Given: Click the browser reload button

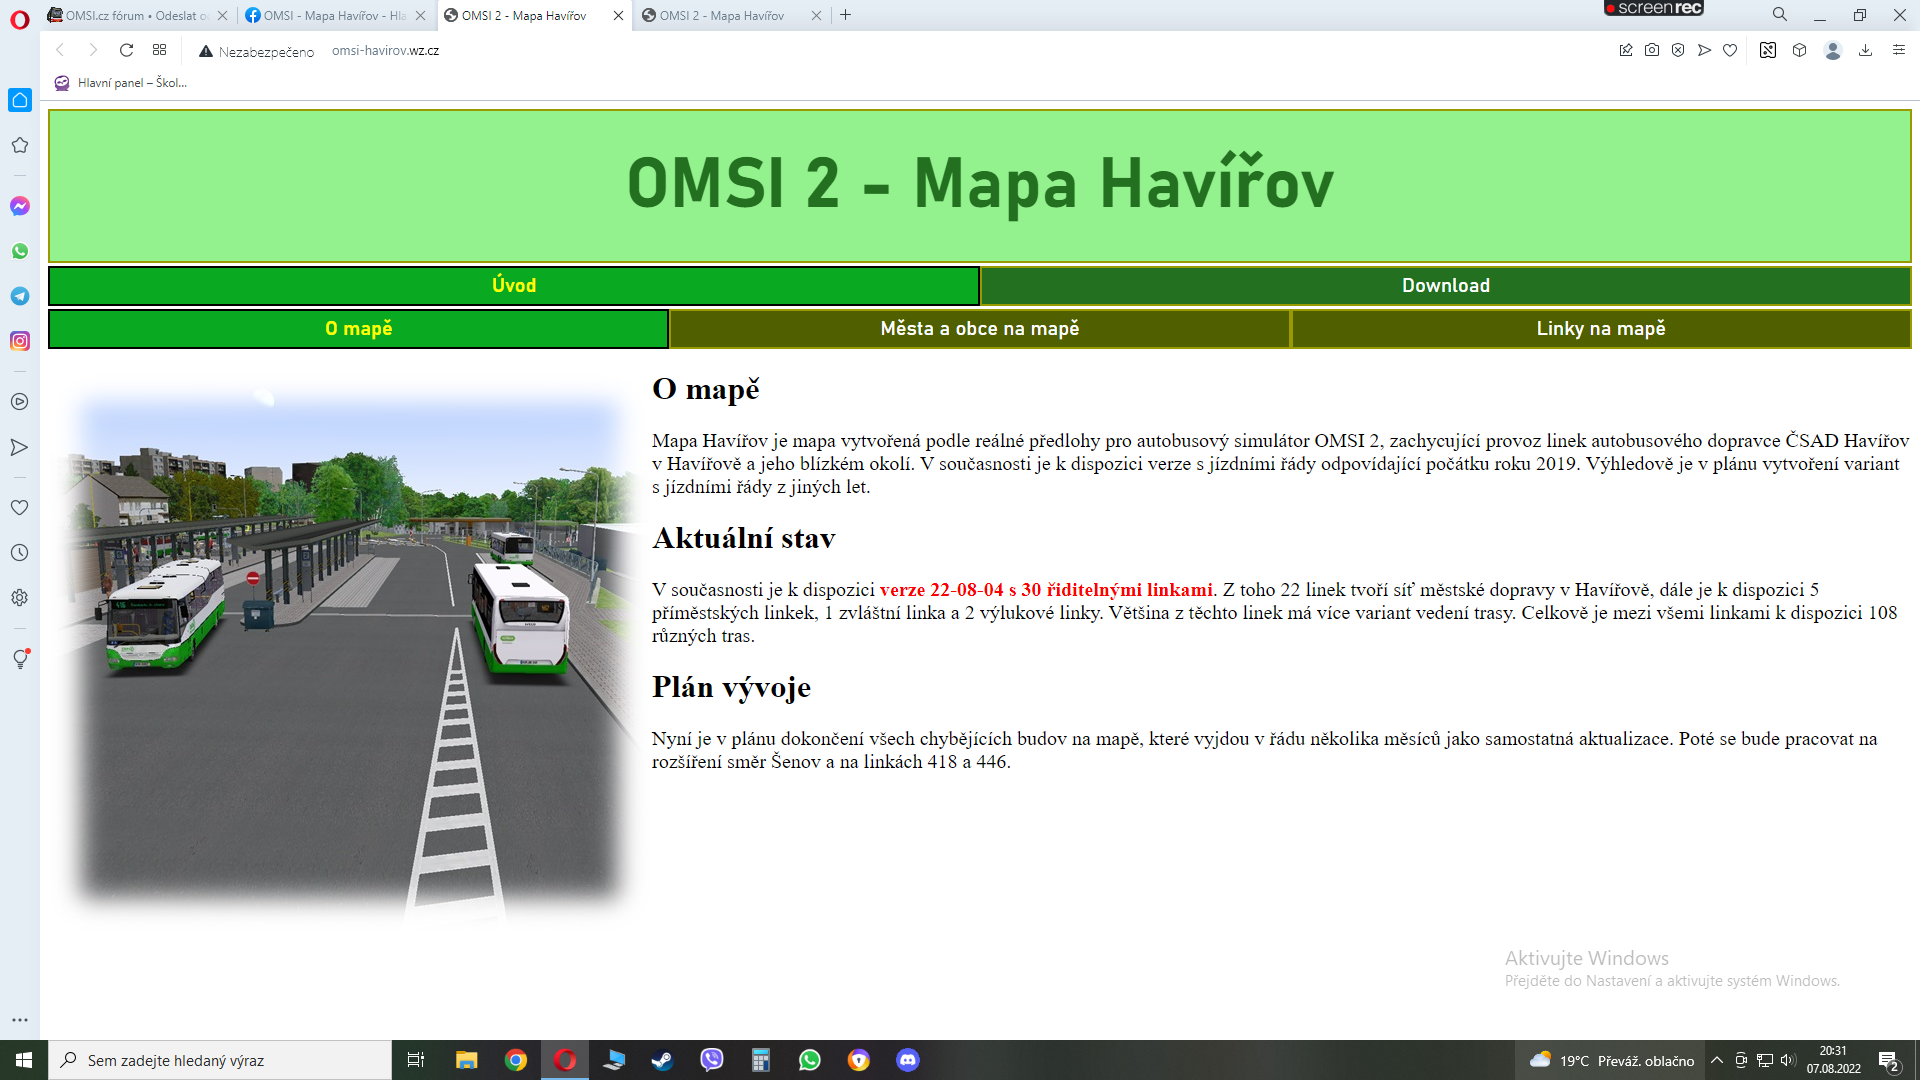Looking at the screenshot, I should point(126,50).
